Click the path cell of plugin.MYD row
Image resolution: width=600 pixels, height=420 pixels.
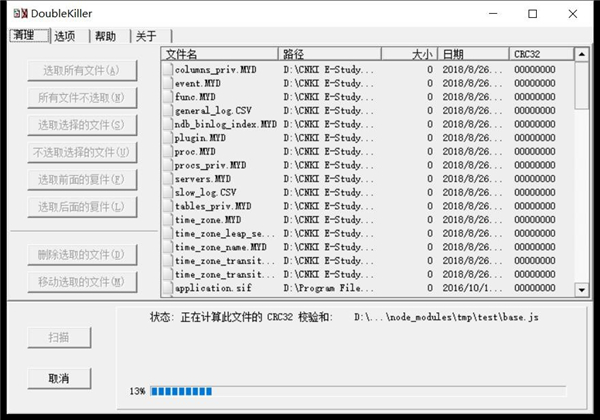click(328, 138)
